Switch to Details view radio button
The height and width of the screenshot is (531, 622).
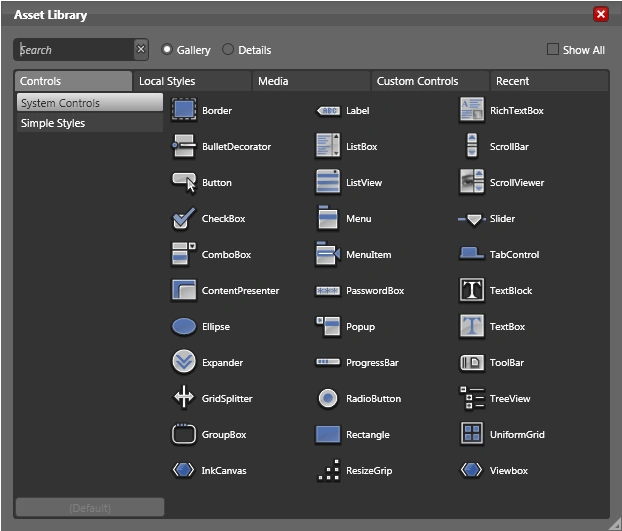tap(228, 49)
